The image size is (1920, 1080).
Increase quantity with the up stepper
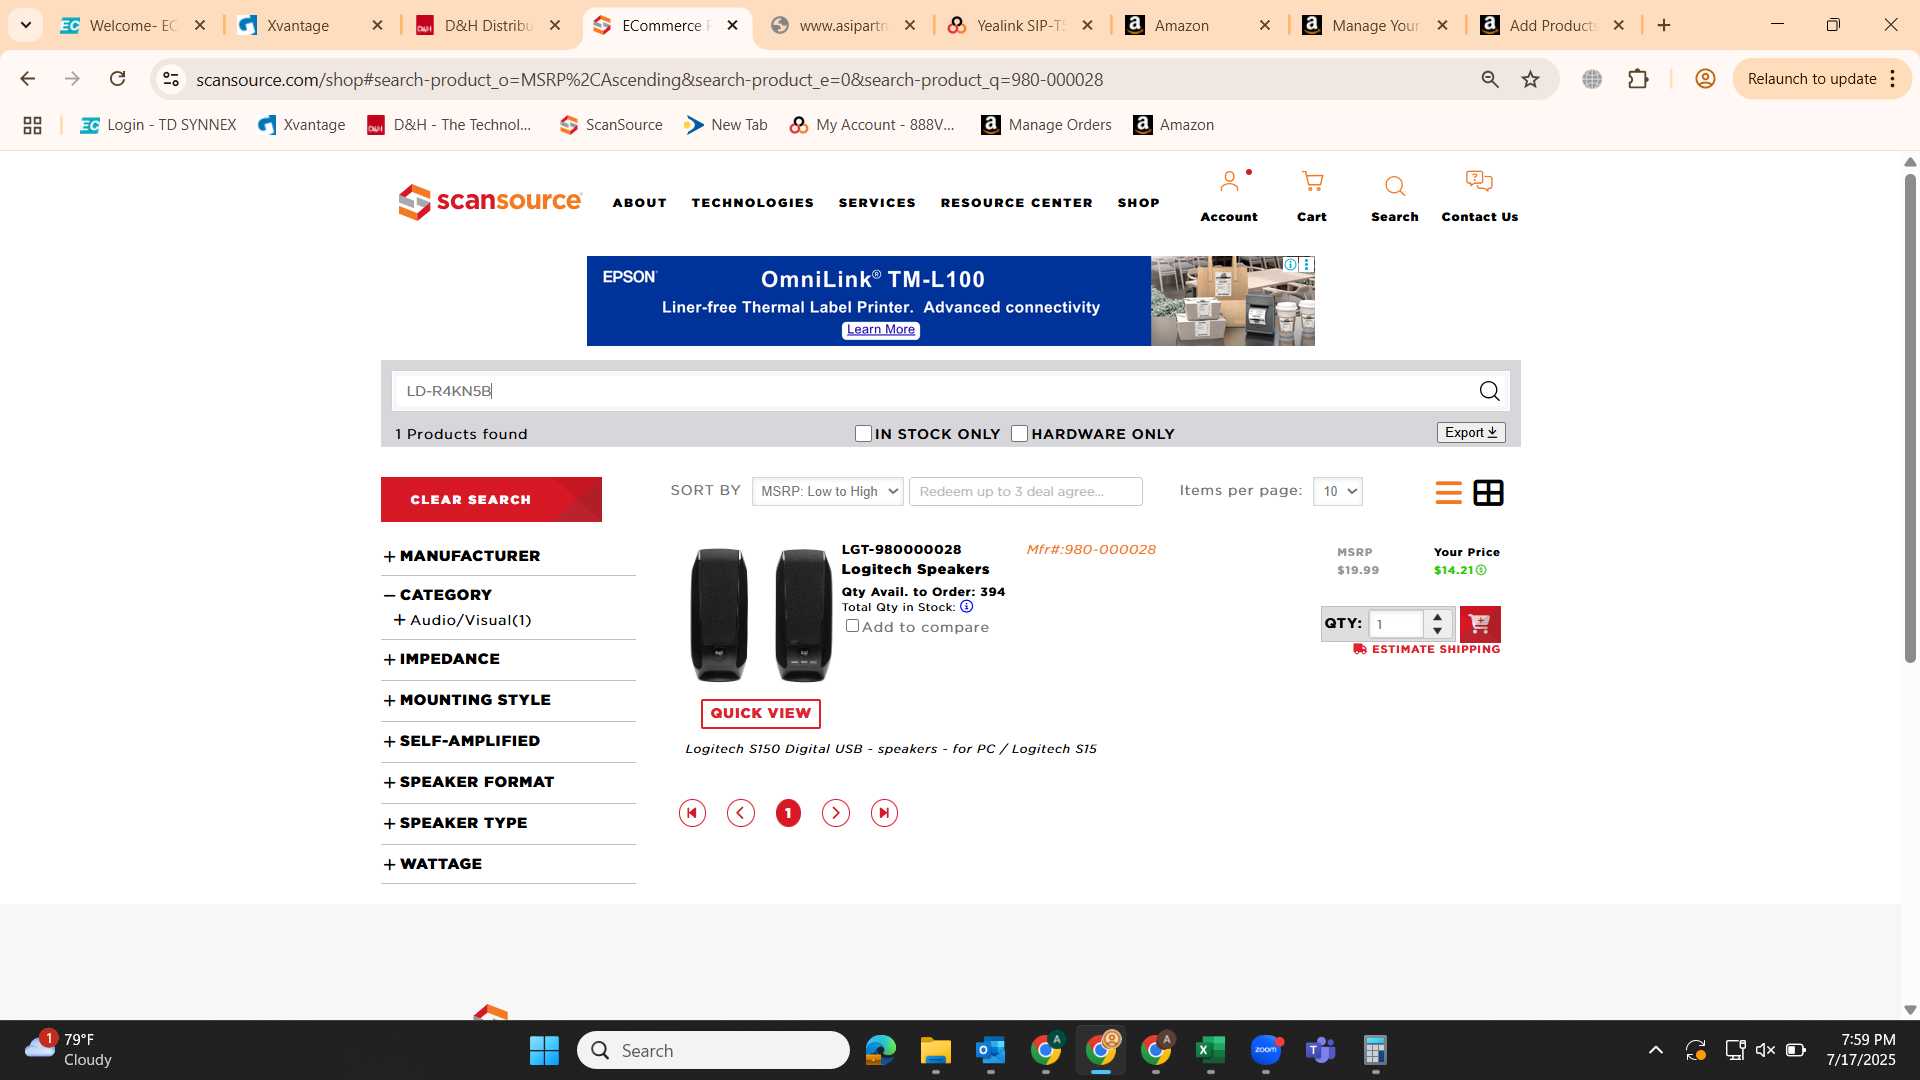click(x=1437, y=617)
